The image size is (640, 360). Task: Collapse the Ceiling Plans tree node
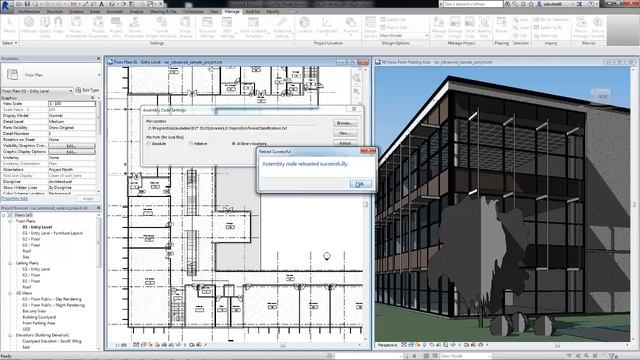10,263
